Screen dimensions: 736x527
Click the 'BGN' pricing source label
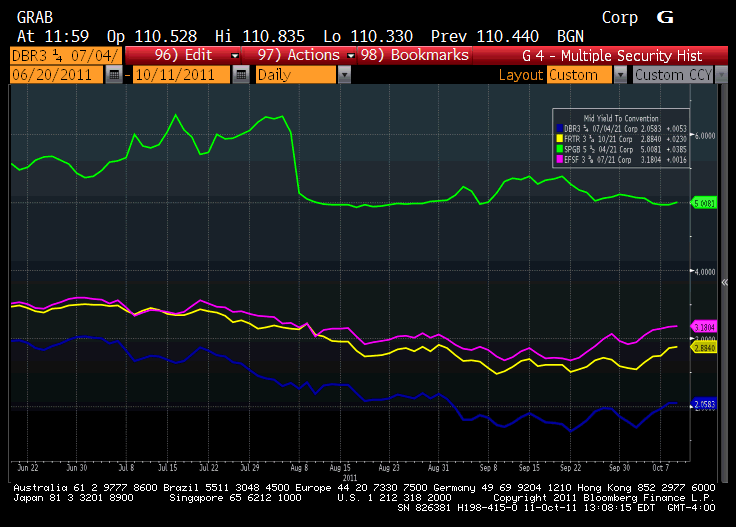[x=570, y=37]
